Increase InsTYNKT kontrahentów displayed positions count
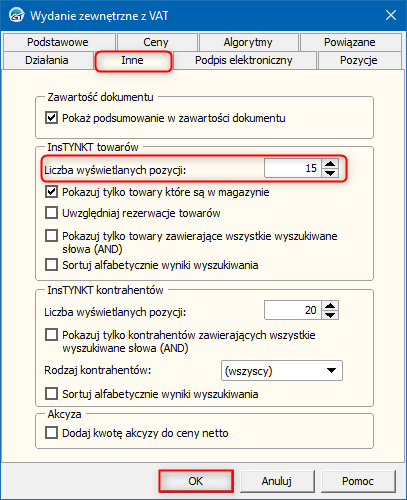Viewport: 407px width, 500px height. click(x=330, y=306)
